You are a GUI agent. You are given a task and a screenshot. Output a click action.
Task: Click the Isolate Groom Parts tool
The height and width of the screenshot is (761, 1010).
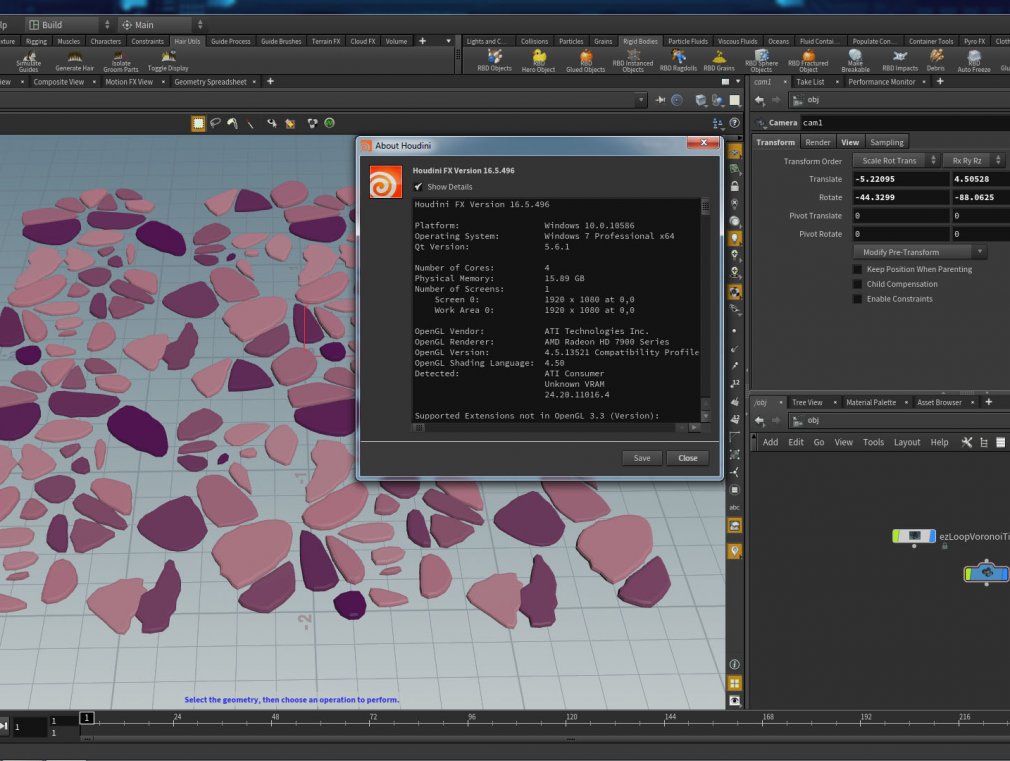point(120,61)
